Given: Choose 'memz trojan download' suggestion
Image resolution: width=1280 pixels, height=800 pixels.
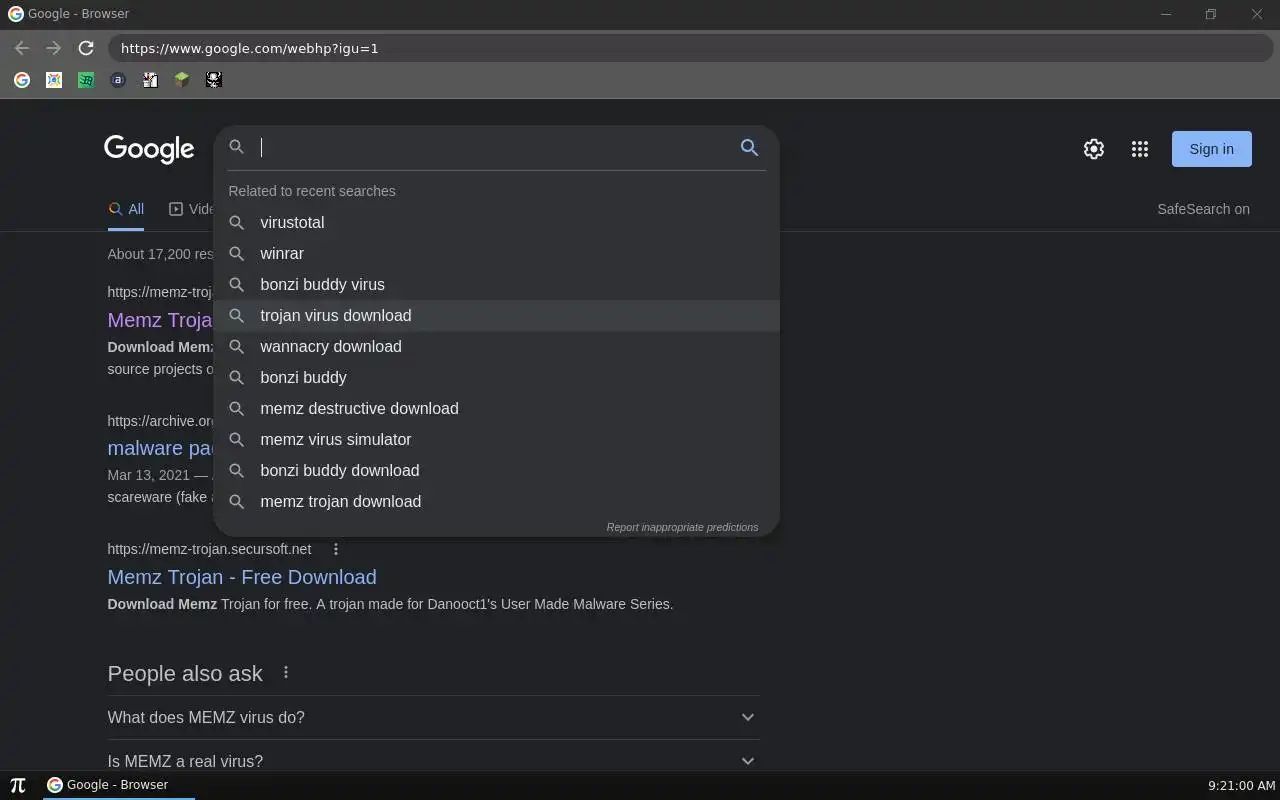Looking at the screenshot, I should (x=496, y=501).
